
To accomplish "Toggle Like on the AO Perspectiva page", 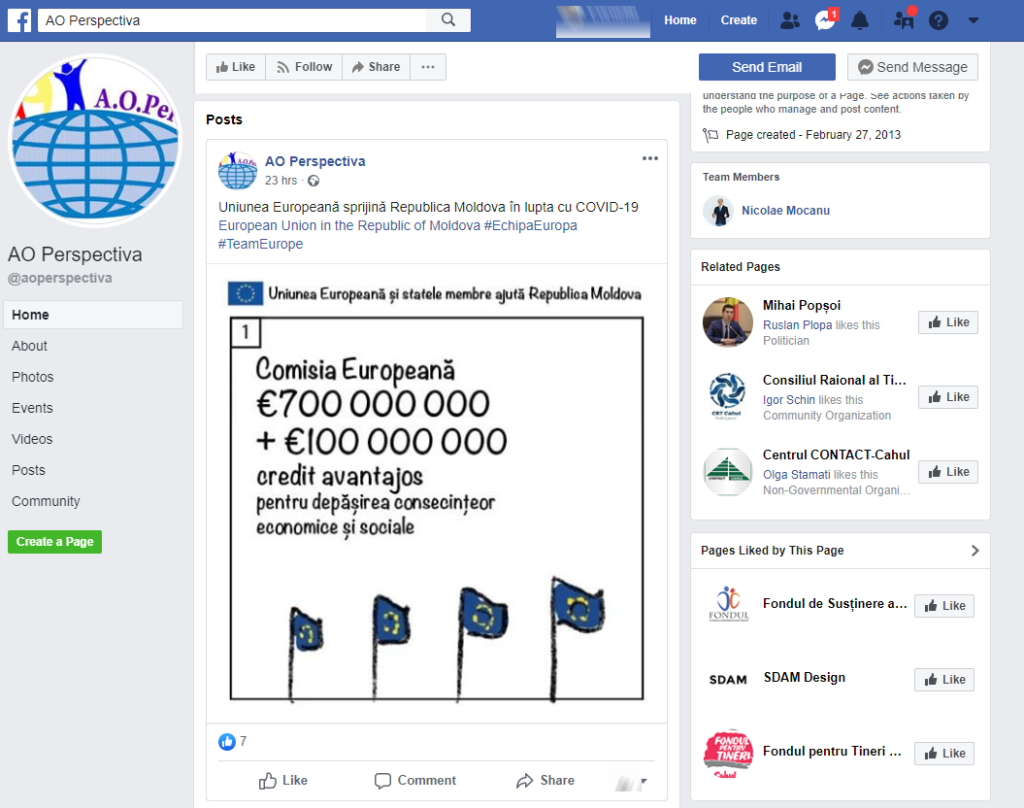I will (236, 67).
